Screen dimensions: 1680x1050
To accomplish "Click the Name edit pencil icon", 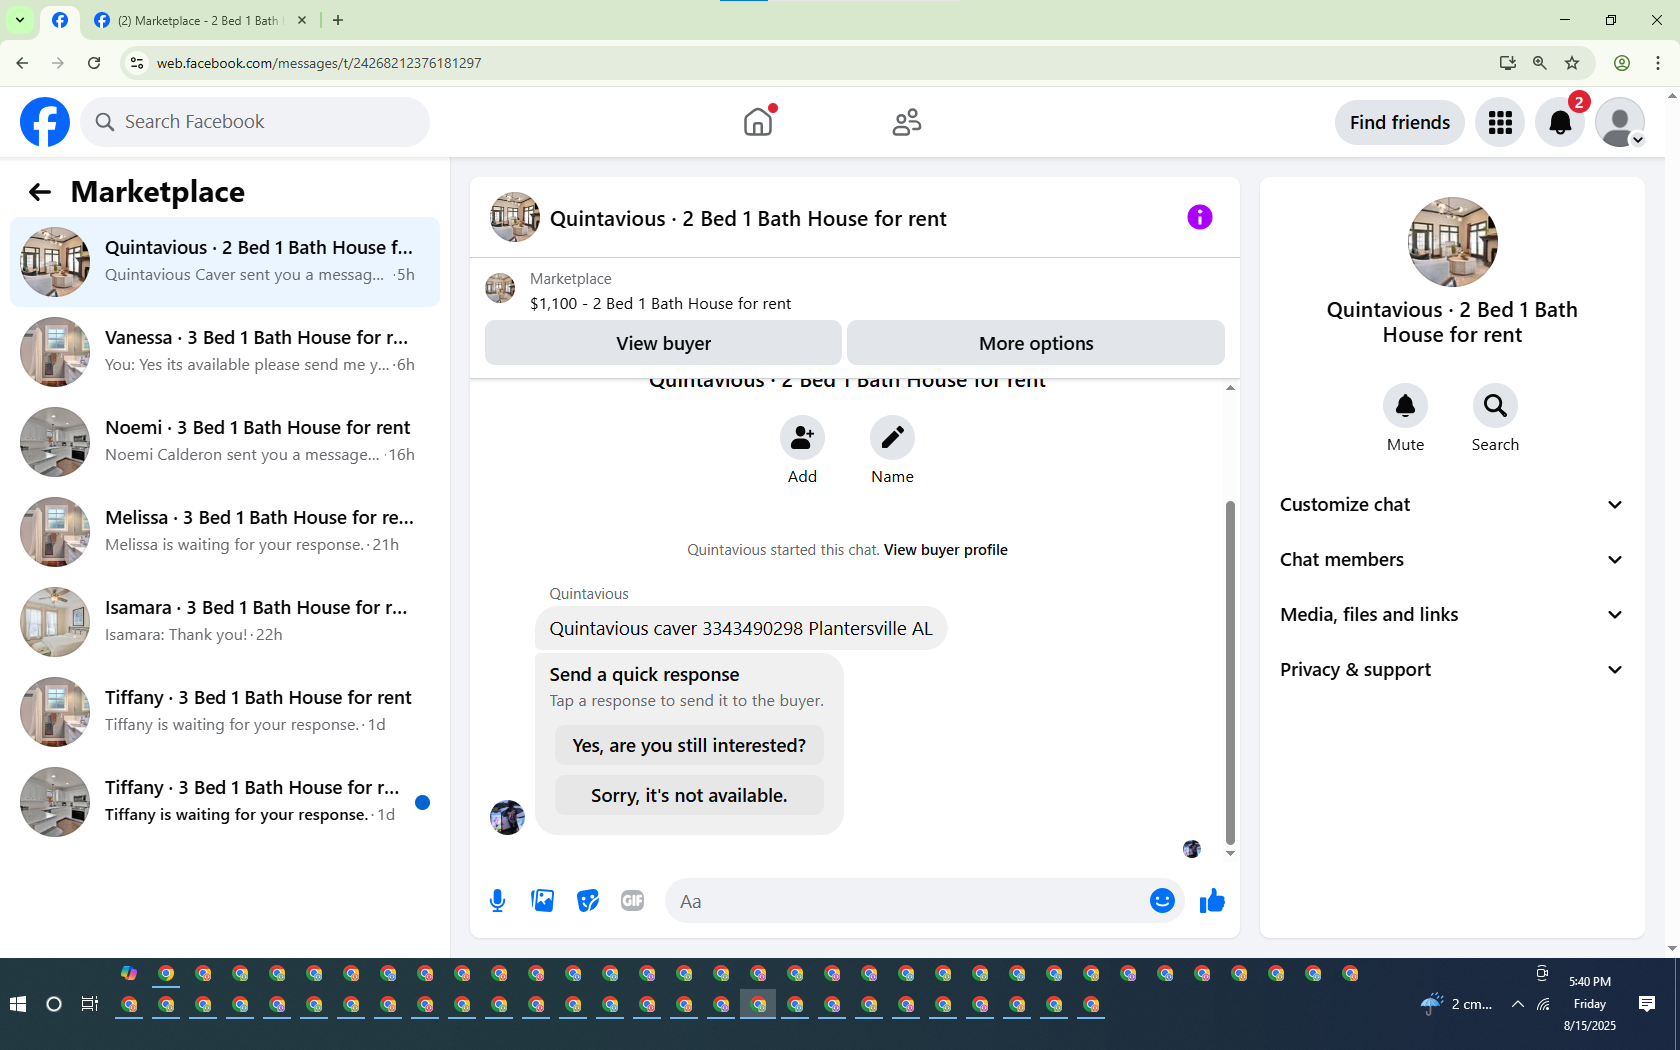I will [892, 438].
